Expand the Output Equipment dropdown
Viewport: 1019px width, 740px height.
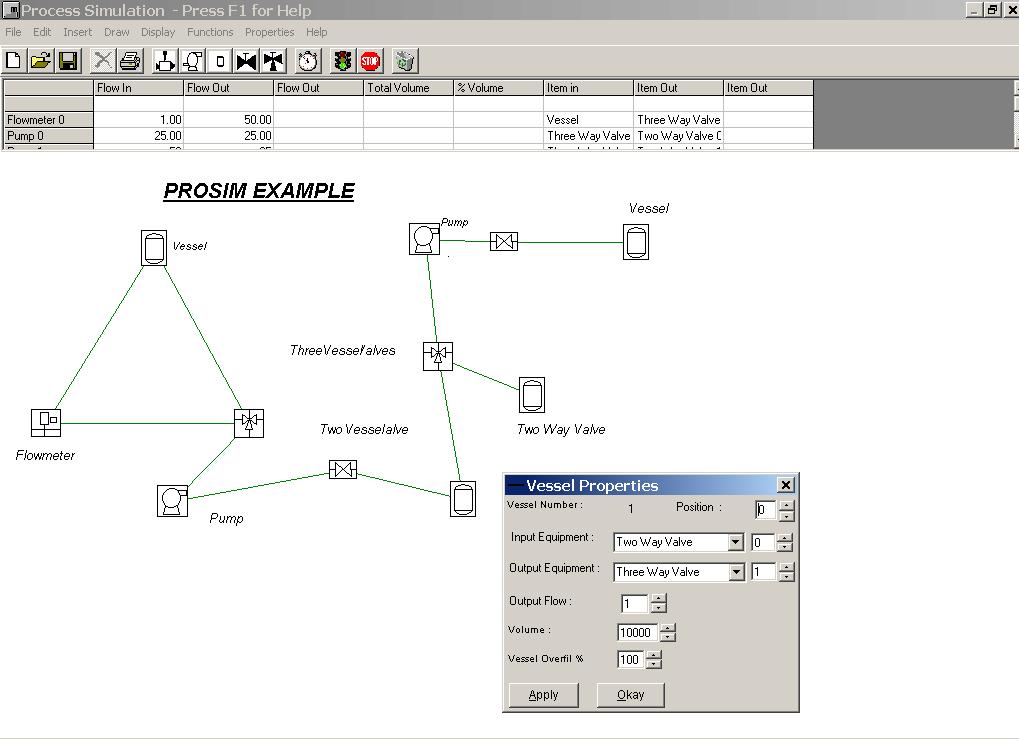[x=736, y=573]
